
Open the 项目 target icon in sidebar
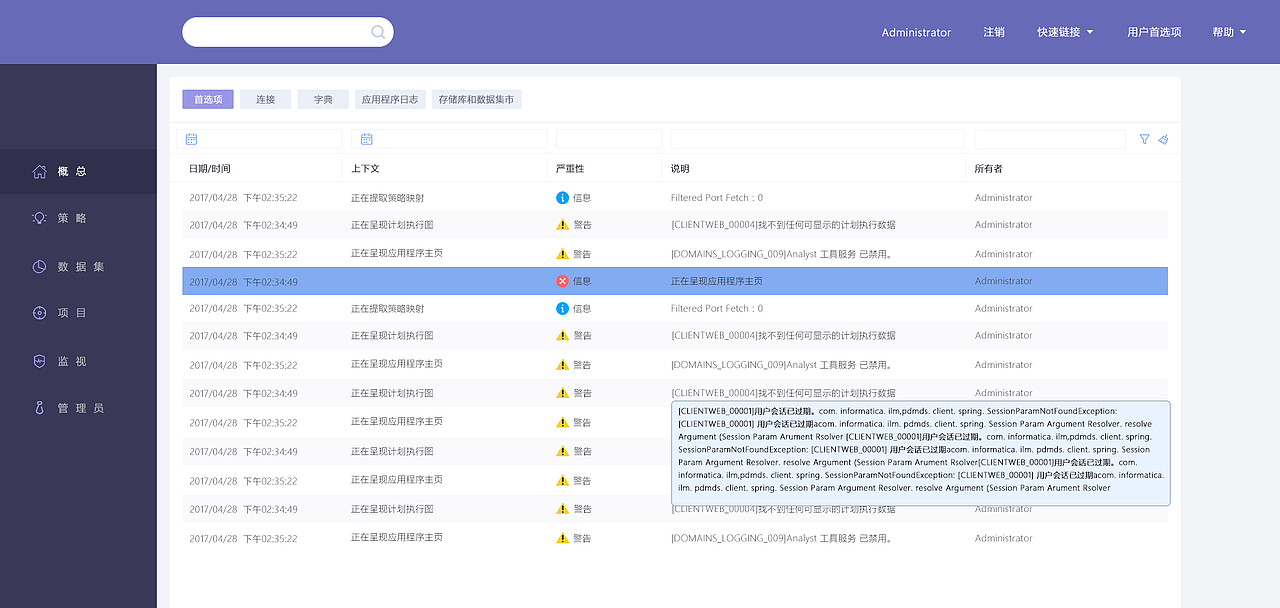(x=39, y=312)
